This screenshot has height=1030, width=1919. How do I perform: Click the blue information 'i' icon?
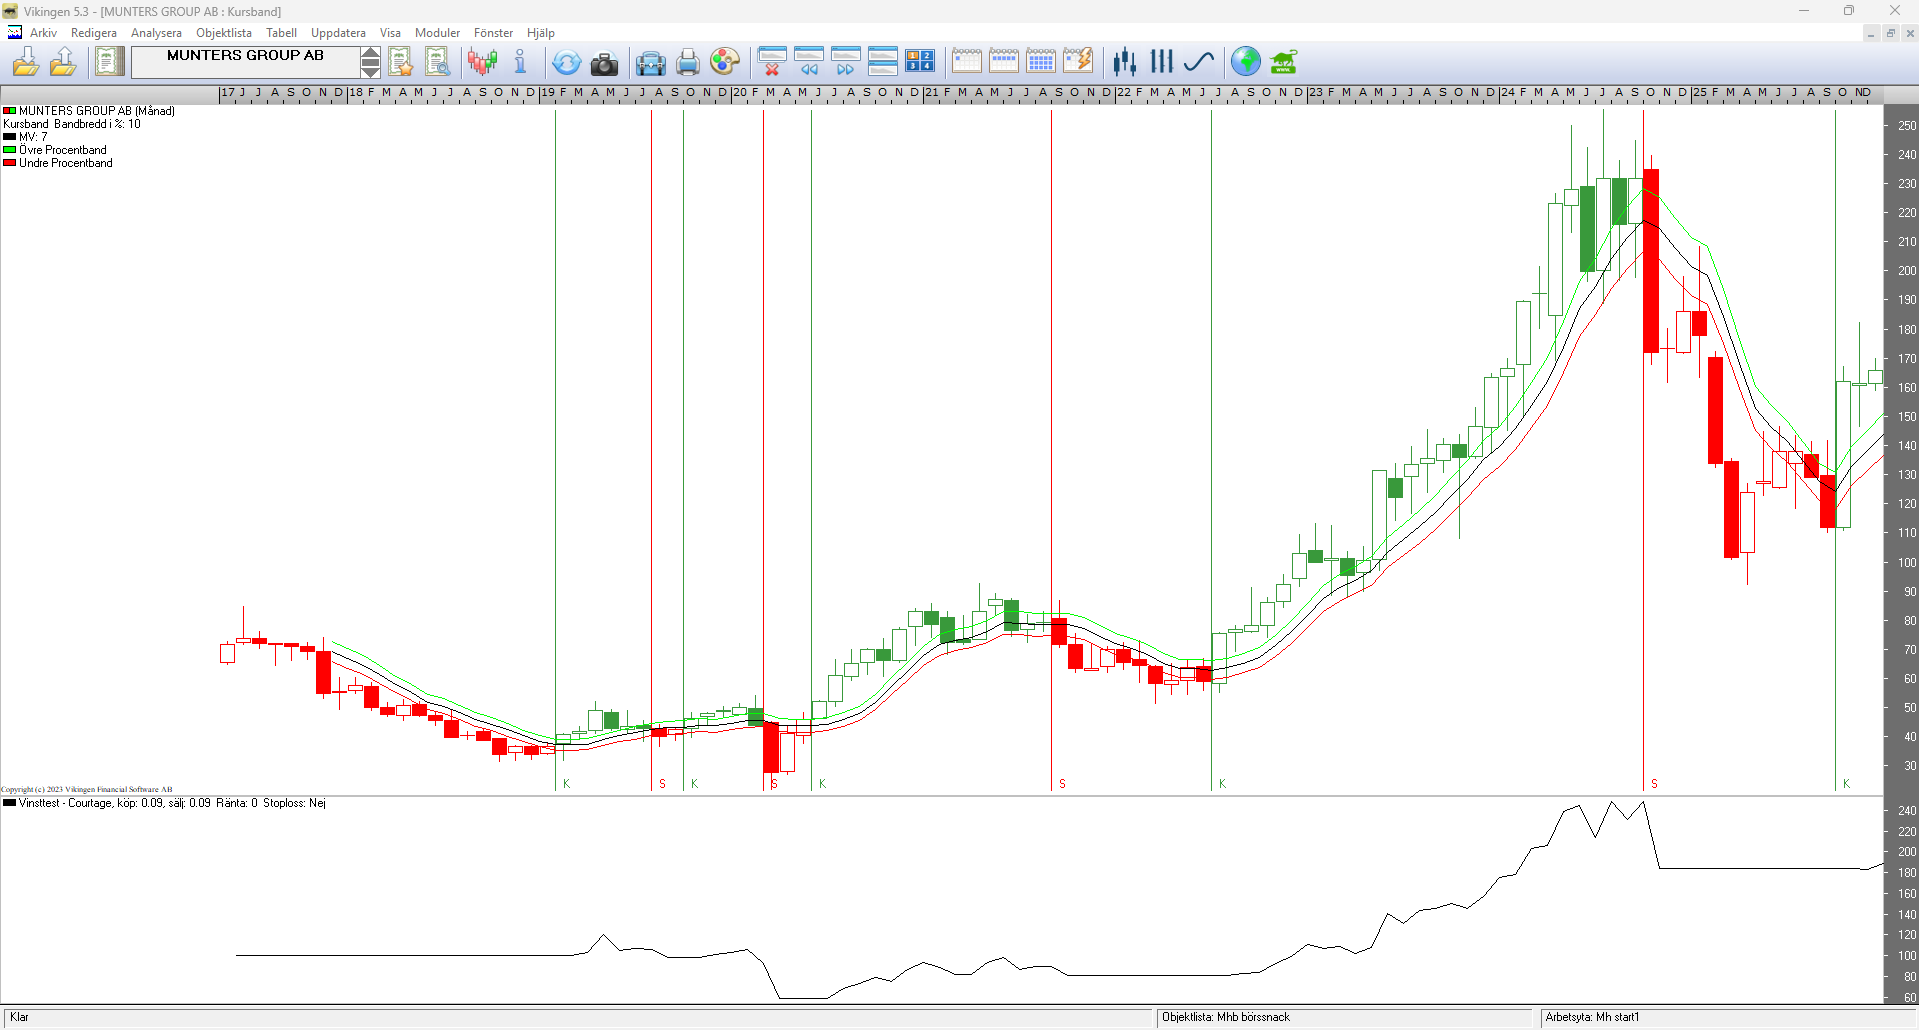(x=520, y=62)
